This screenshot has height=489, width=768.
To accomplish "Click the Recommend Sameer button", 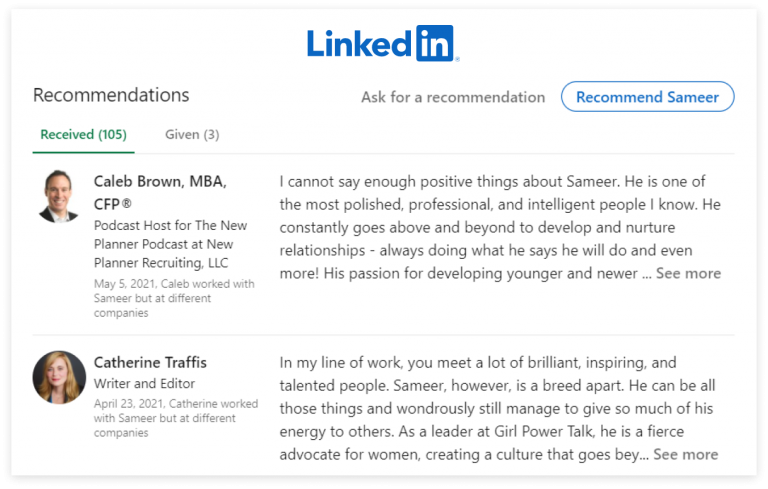I will tap(647, 97).
